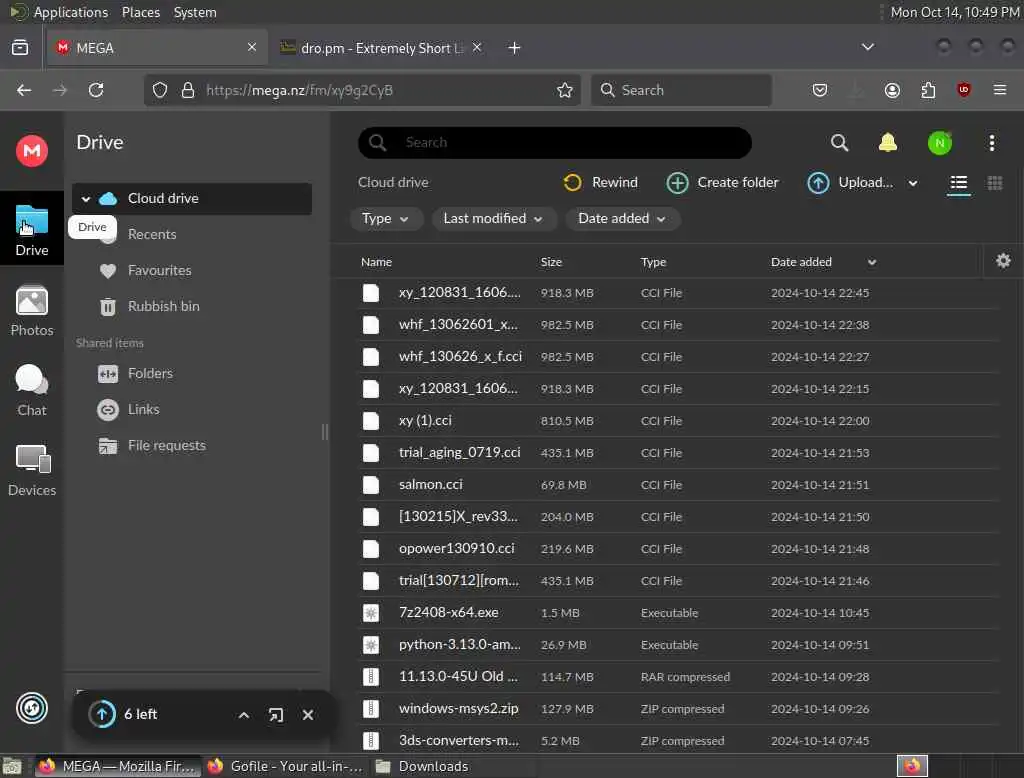The image size is (1024, 778).
Task: Click the MEGA logo icon
Action: pyautogui.click(x=31, y=151)
